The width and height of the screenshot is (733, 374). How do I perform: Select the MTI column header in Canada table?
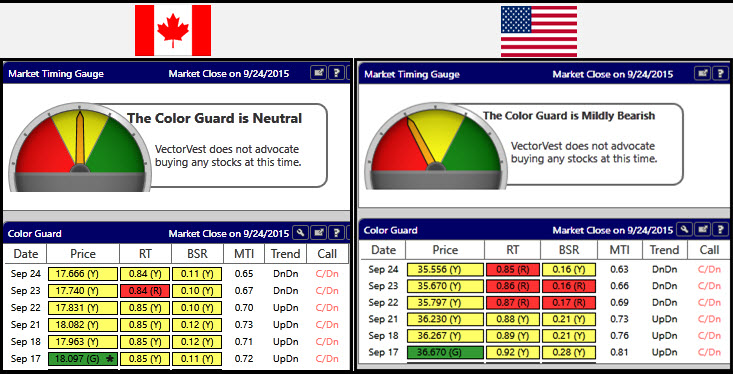(244, 254)
